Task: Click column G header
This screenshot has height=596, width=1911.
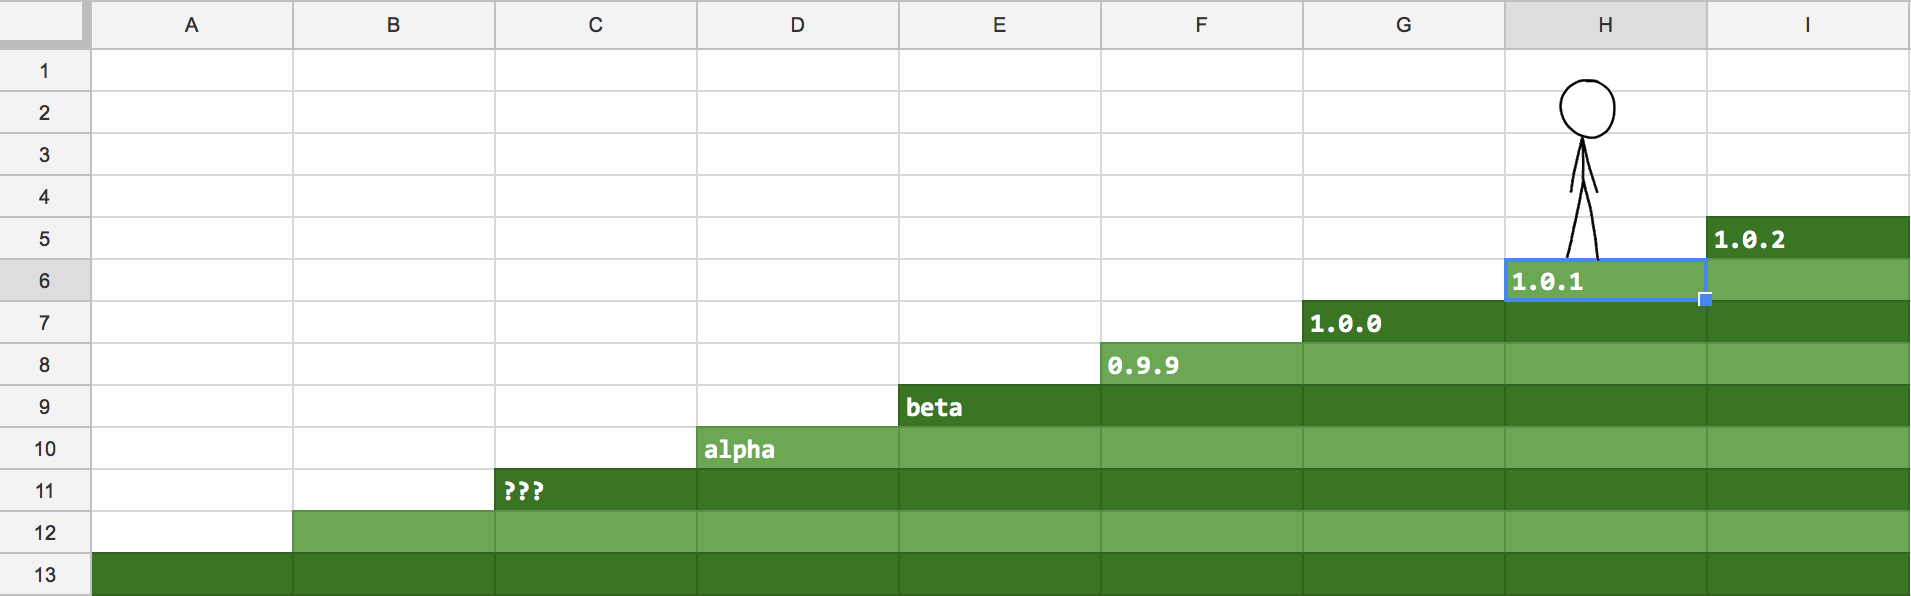Action: pyautogui.click(x=1403, y=25)
